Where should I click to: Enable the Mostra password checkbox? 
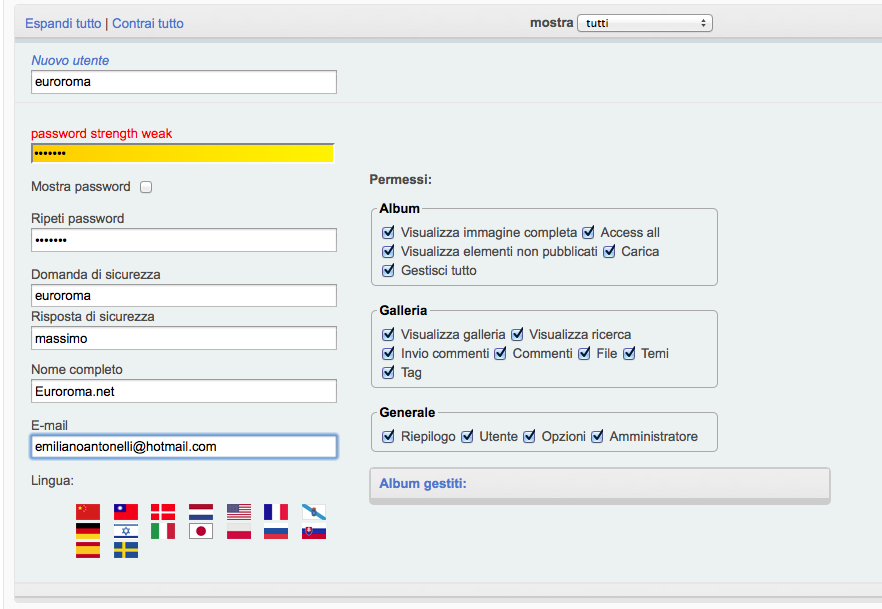pos(146,187)
